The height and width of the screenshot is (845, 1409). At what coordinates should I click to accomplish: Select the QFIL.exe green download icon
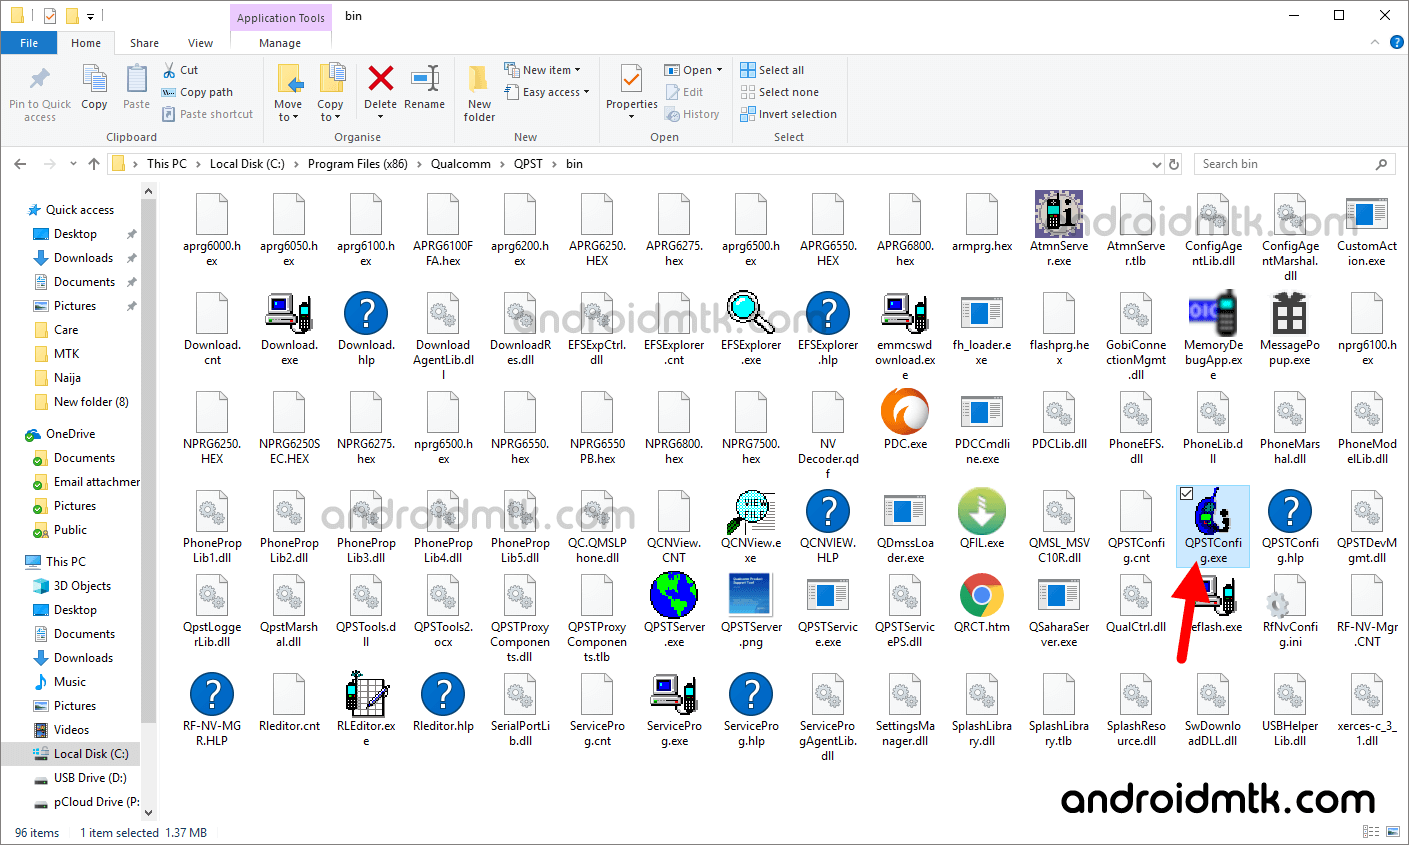click(982, 511)
